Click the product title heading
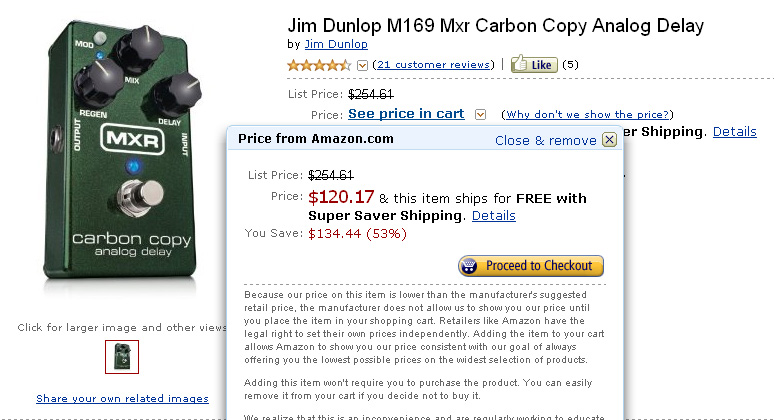Screen dimensions: 774x420 tap(495, 25)
